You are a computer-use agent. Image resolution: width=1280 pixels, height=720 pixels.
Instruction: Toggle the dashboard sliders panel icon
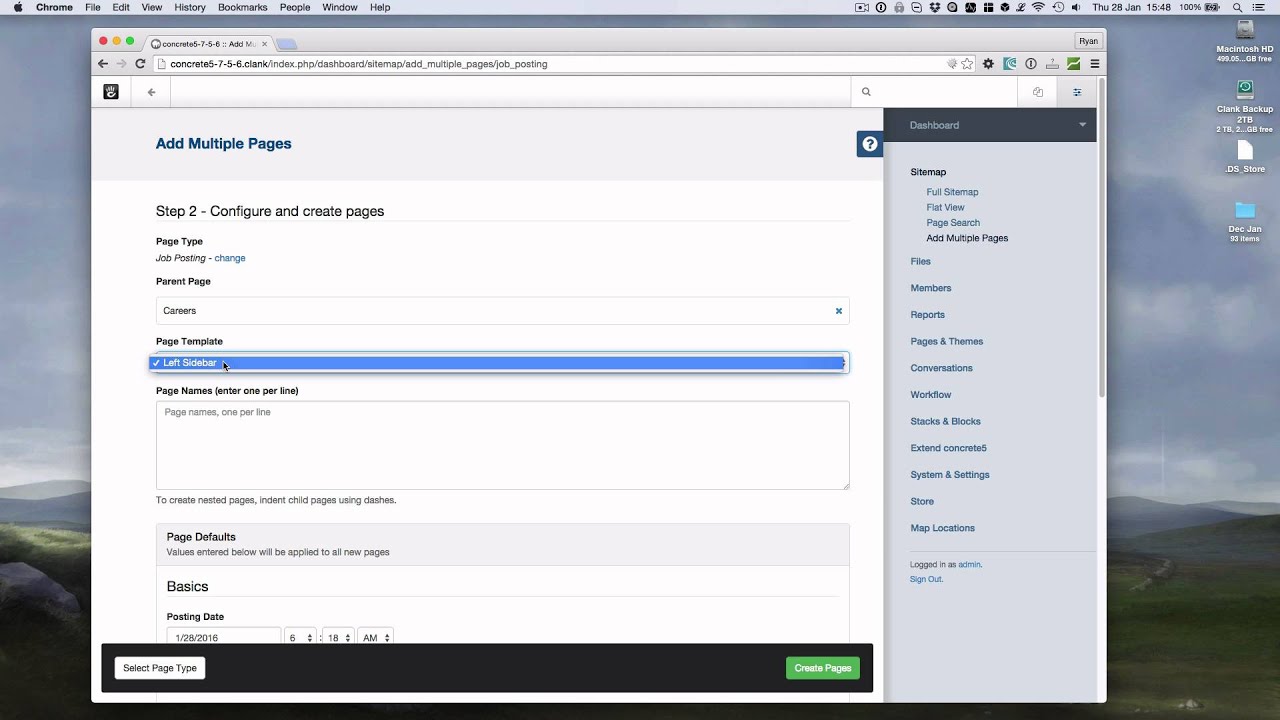(x=1077, y=92)
